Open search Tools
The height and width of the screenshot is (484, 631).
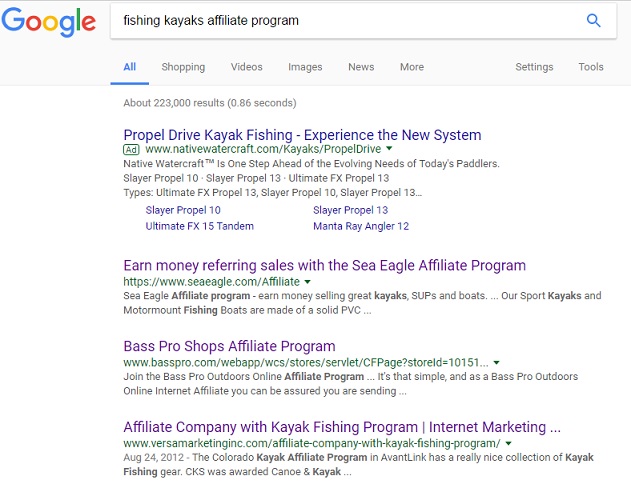pyautogui.click(x=591, y=67)
